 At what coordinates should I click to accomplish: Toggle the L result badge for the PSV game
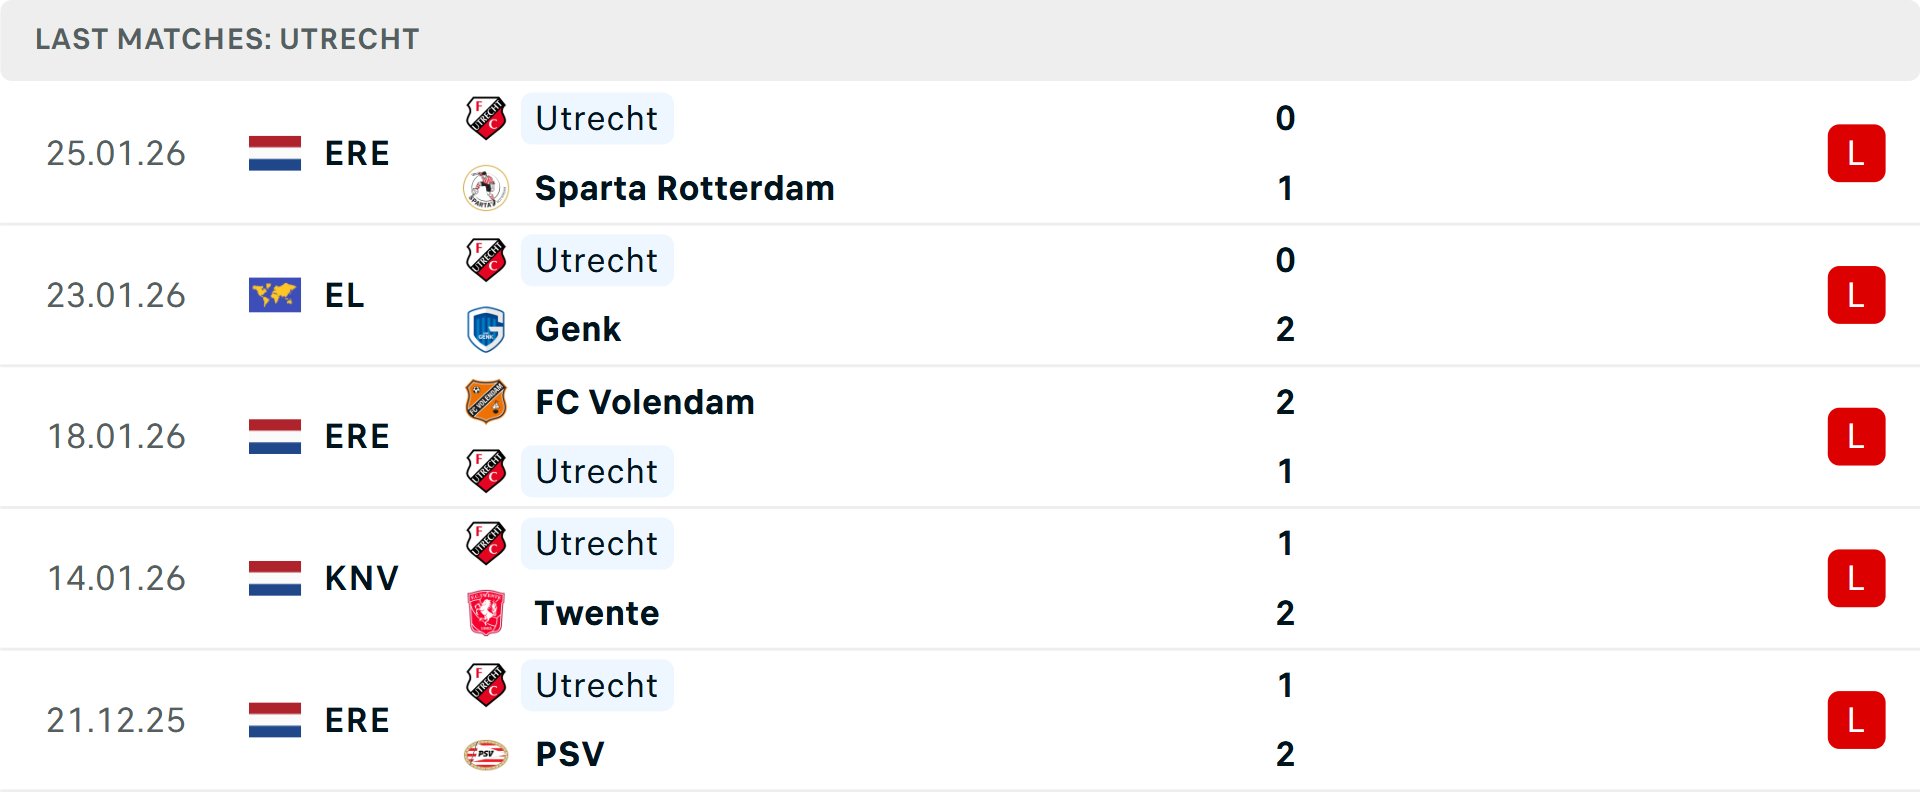pos(1856,719)
